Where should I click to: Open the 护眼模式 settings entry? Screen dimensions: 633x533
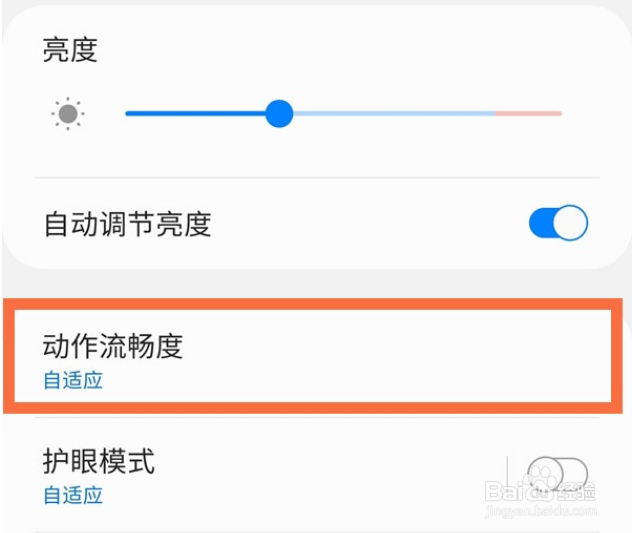click(250, 475)
